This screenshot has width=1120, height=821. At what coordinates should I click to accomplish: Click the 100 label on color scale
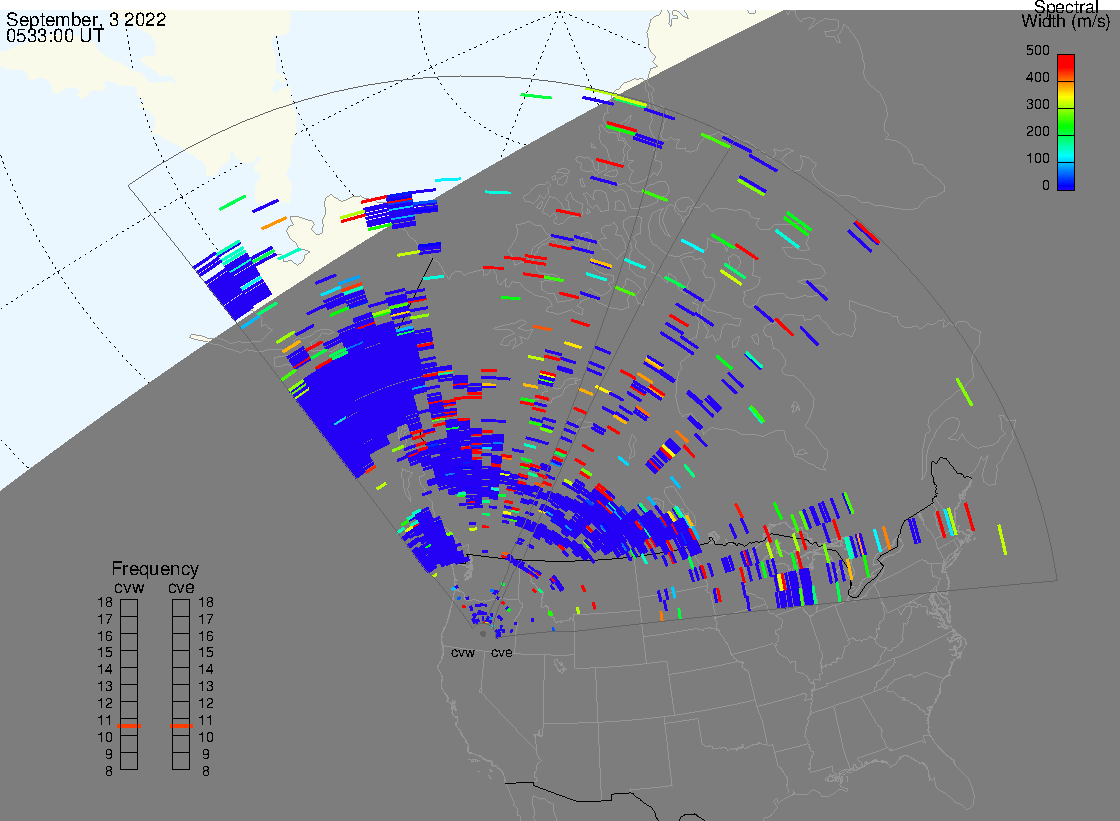[x=1038, y=159]
